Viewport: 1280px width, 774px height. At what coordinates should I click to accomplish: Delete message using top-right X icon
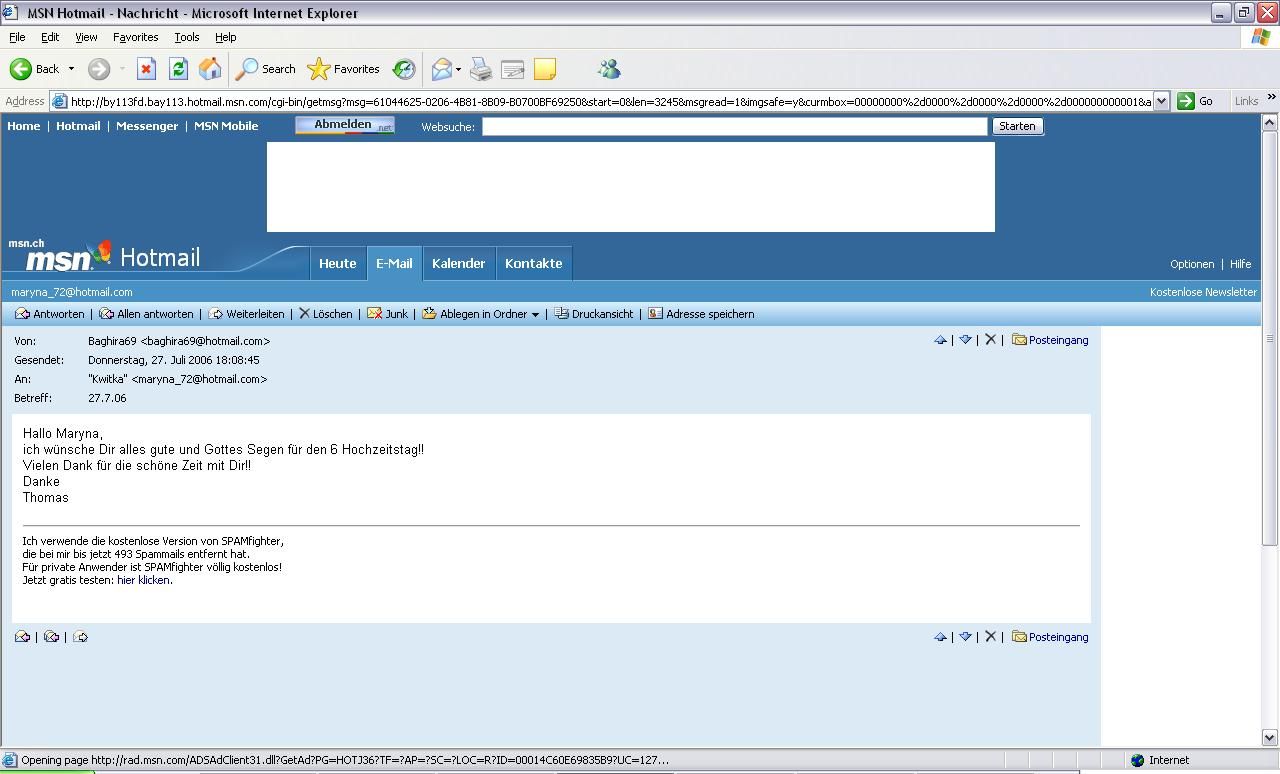click(x=990, y=340)
